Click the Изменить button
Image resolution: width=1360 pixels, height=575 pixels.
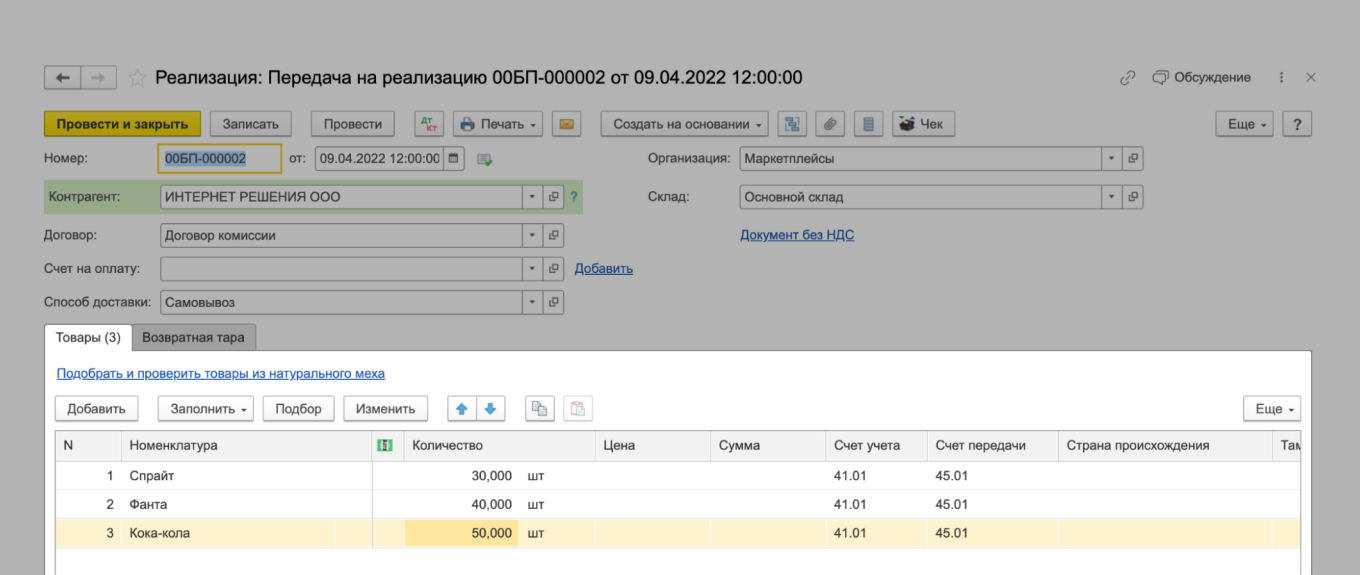click(385, 408)
